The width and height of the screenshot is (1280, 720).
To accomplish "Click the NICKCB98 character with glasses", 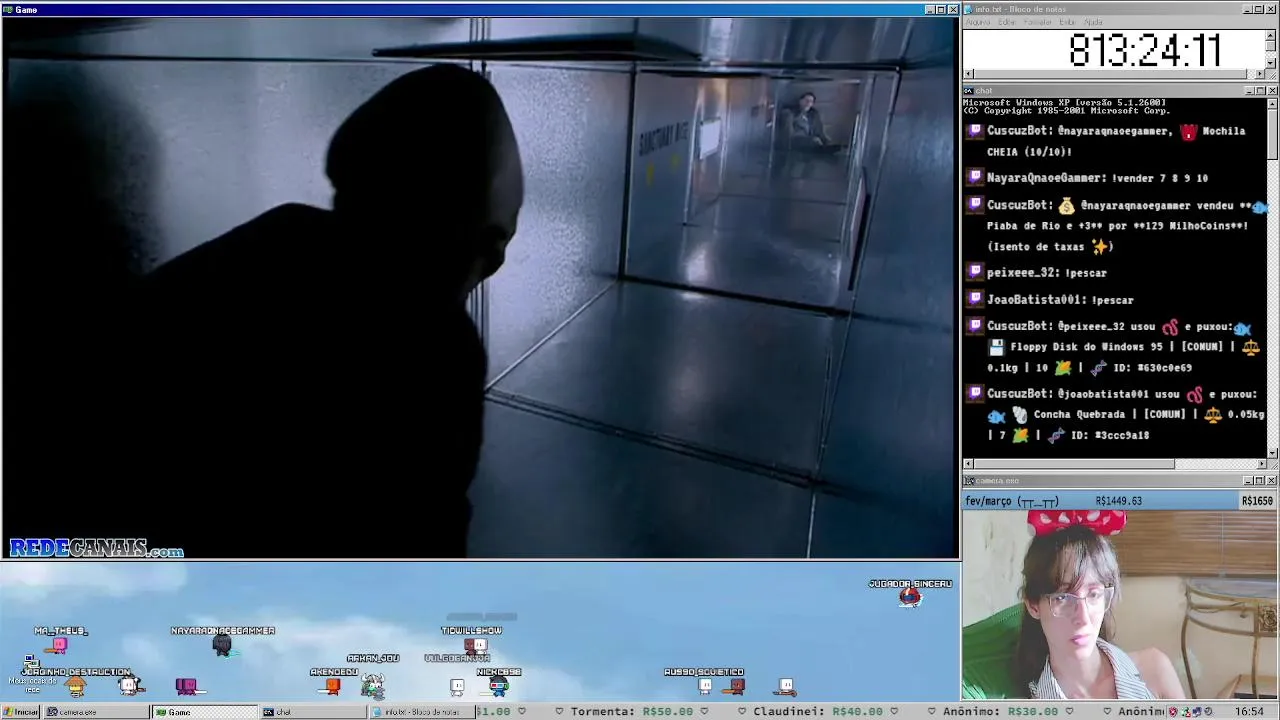I will tap(498, 686).
